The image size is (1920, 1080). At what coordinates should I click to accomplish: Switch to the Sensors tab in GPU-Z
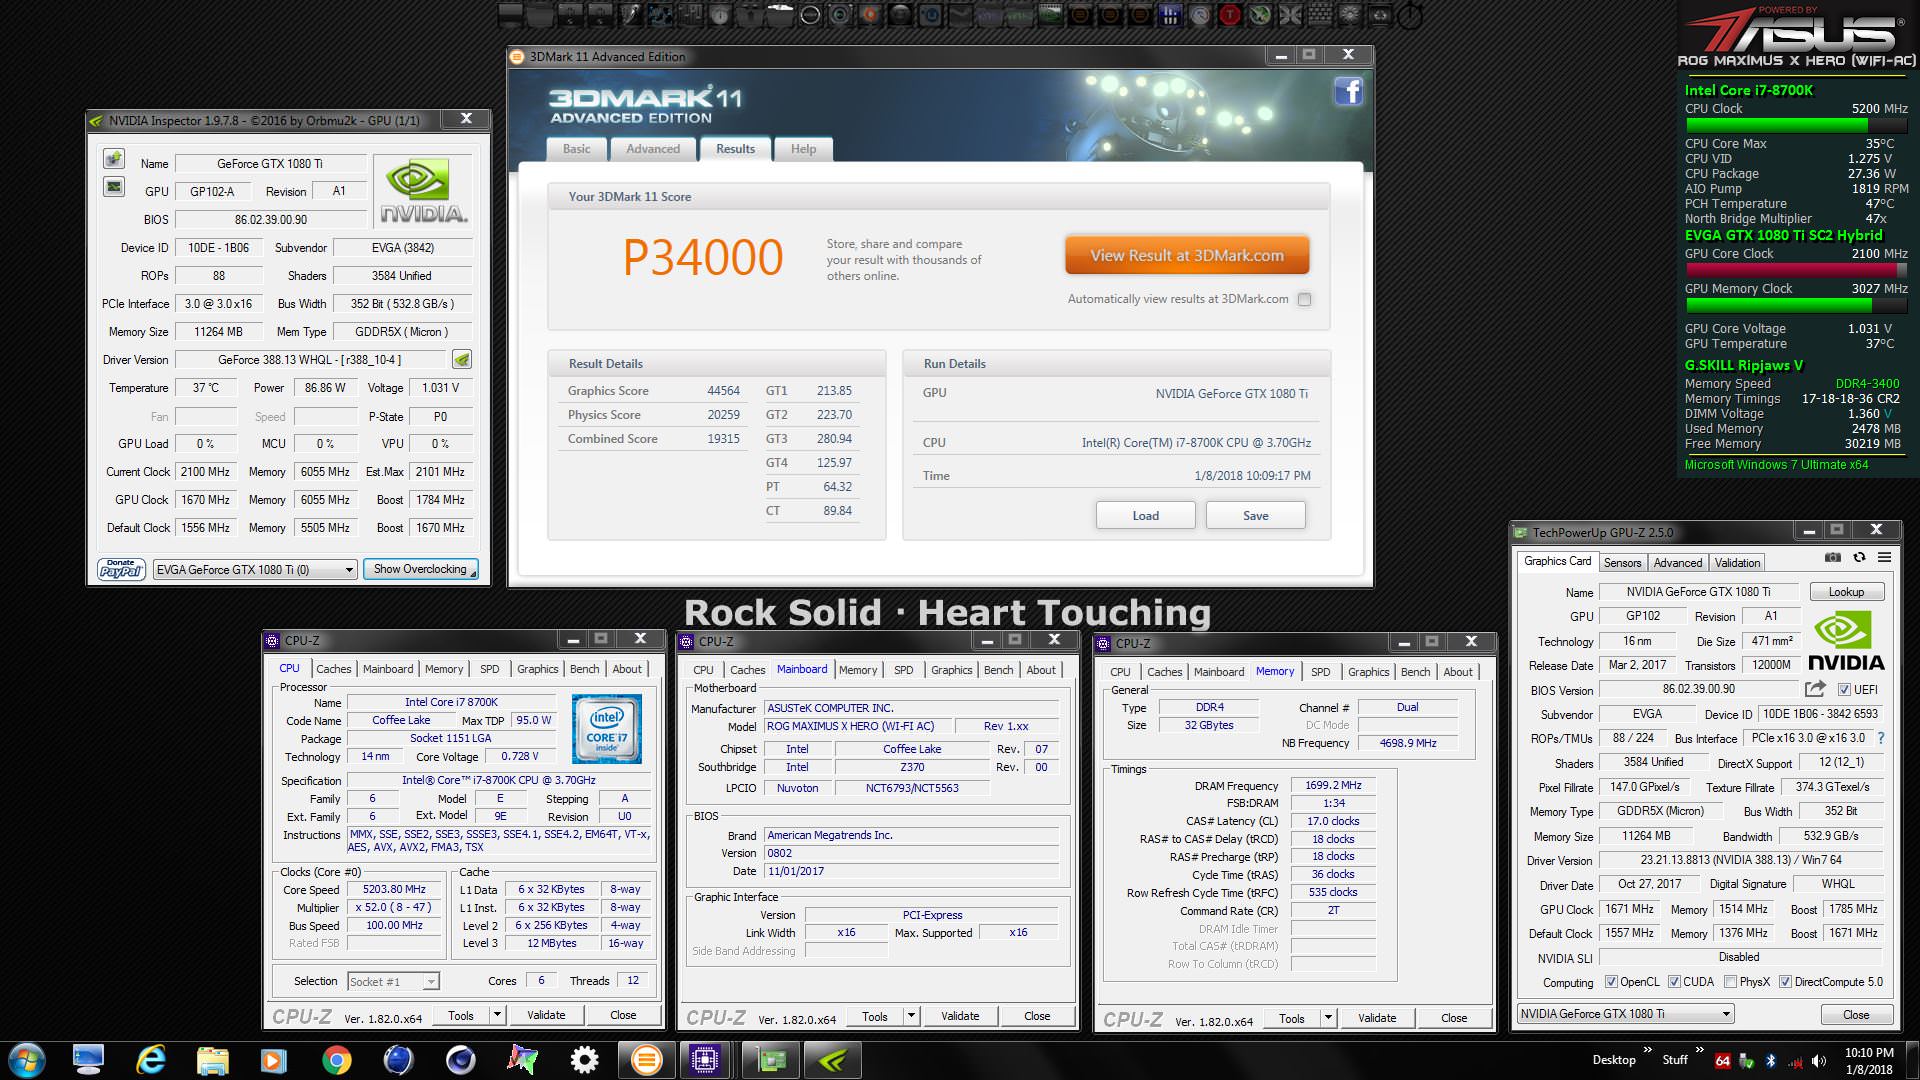click(x=1622, y=563)
